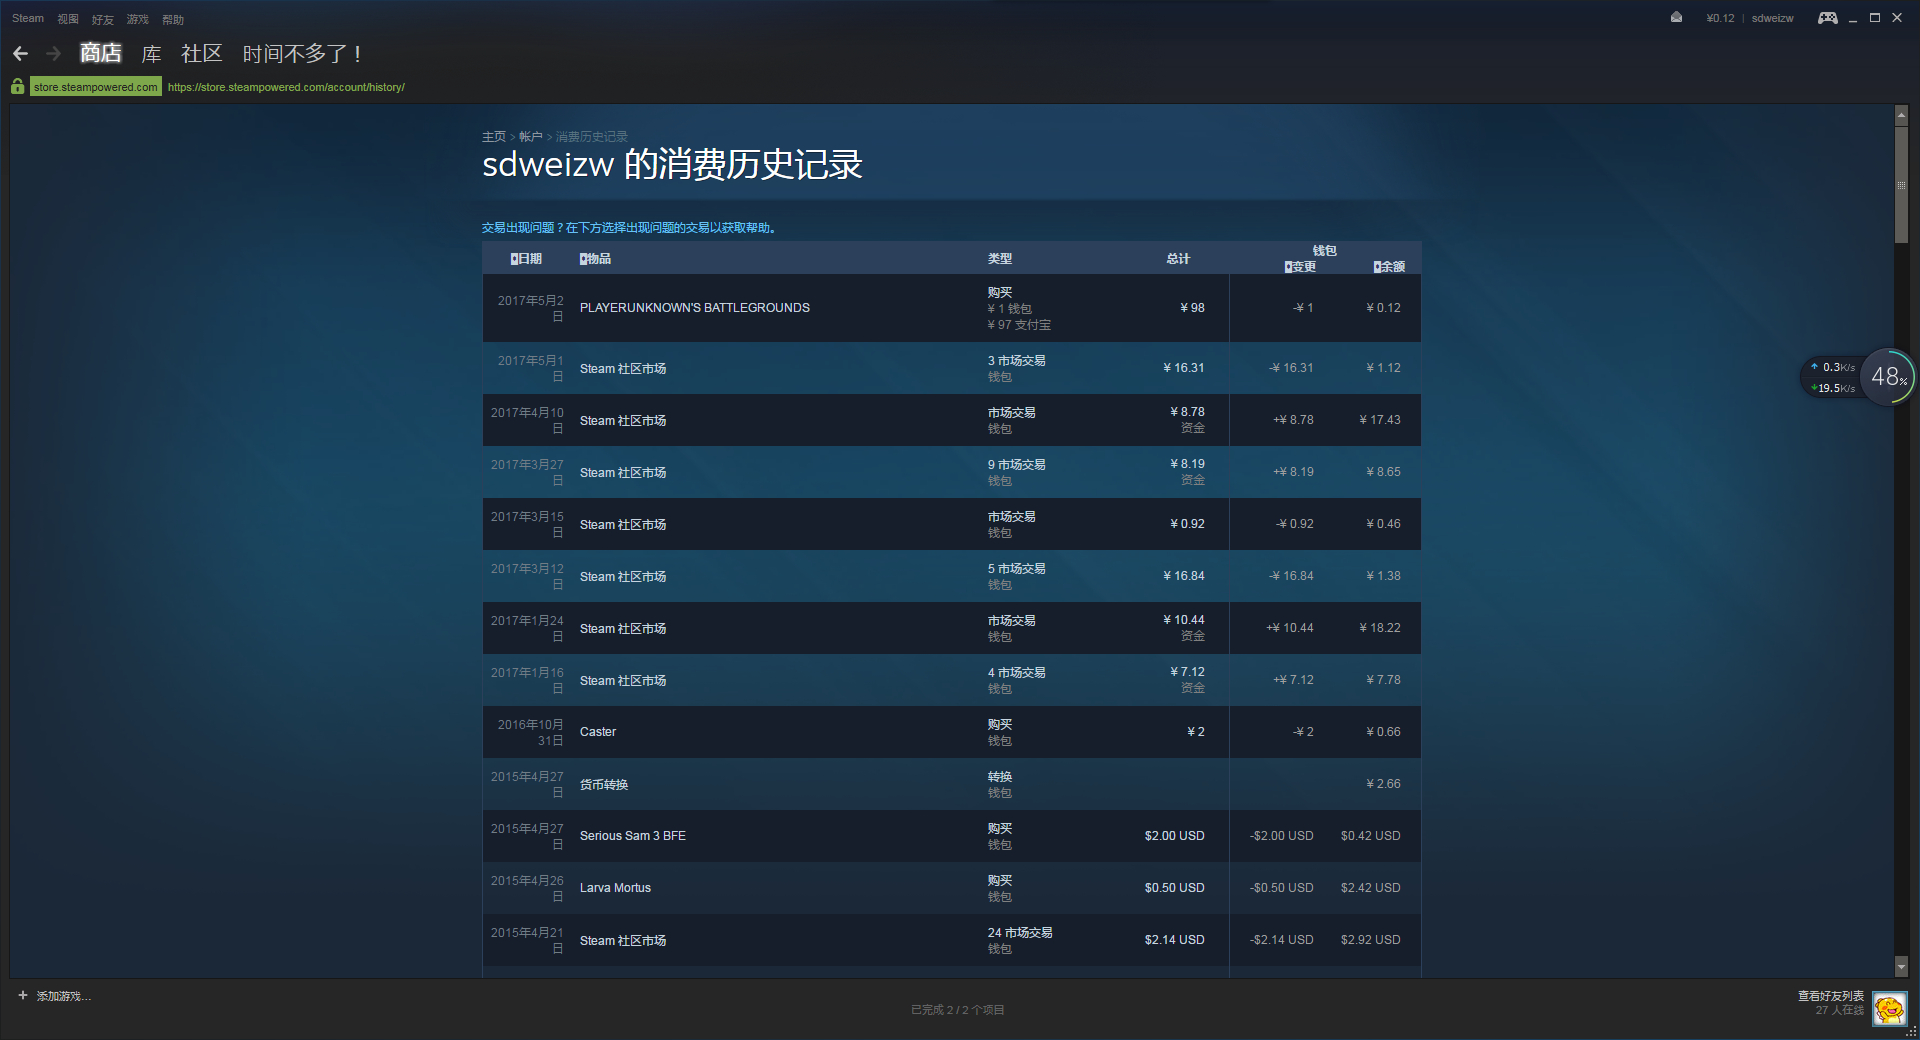The width and height of the screenshot is (1920, 1040).
Task: Switch to the 商店 tab
Action: (x=101, y=53)
